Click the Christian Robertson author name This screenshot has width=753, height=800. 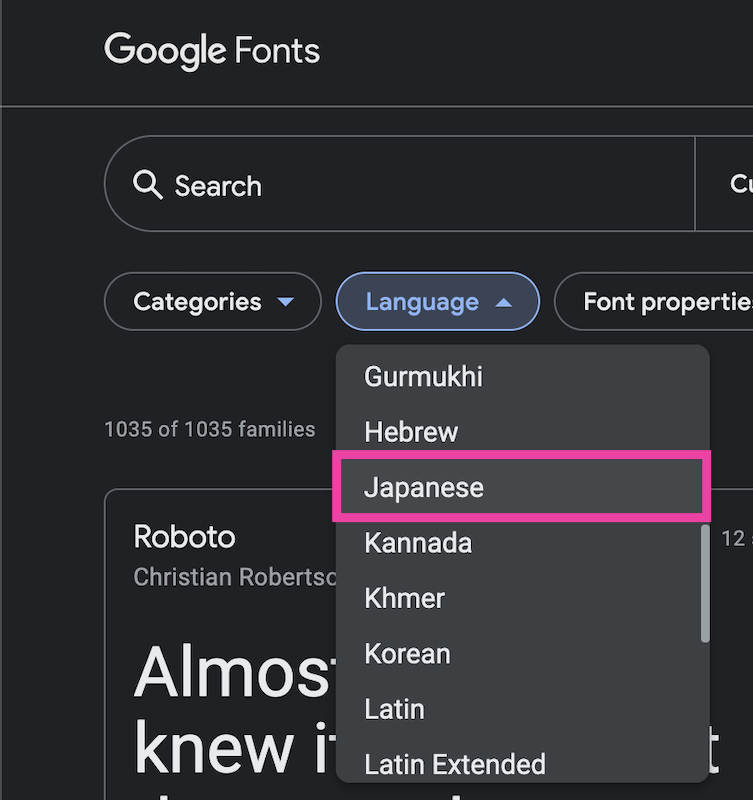click(235, 577)
